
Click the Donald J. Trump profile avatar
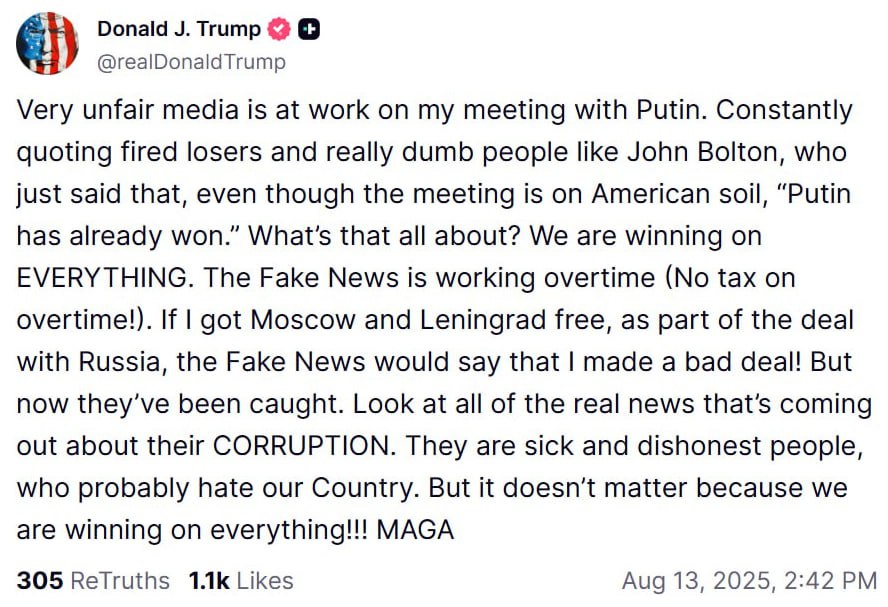tap(47, 43)
